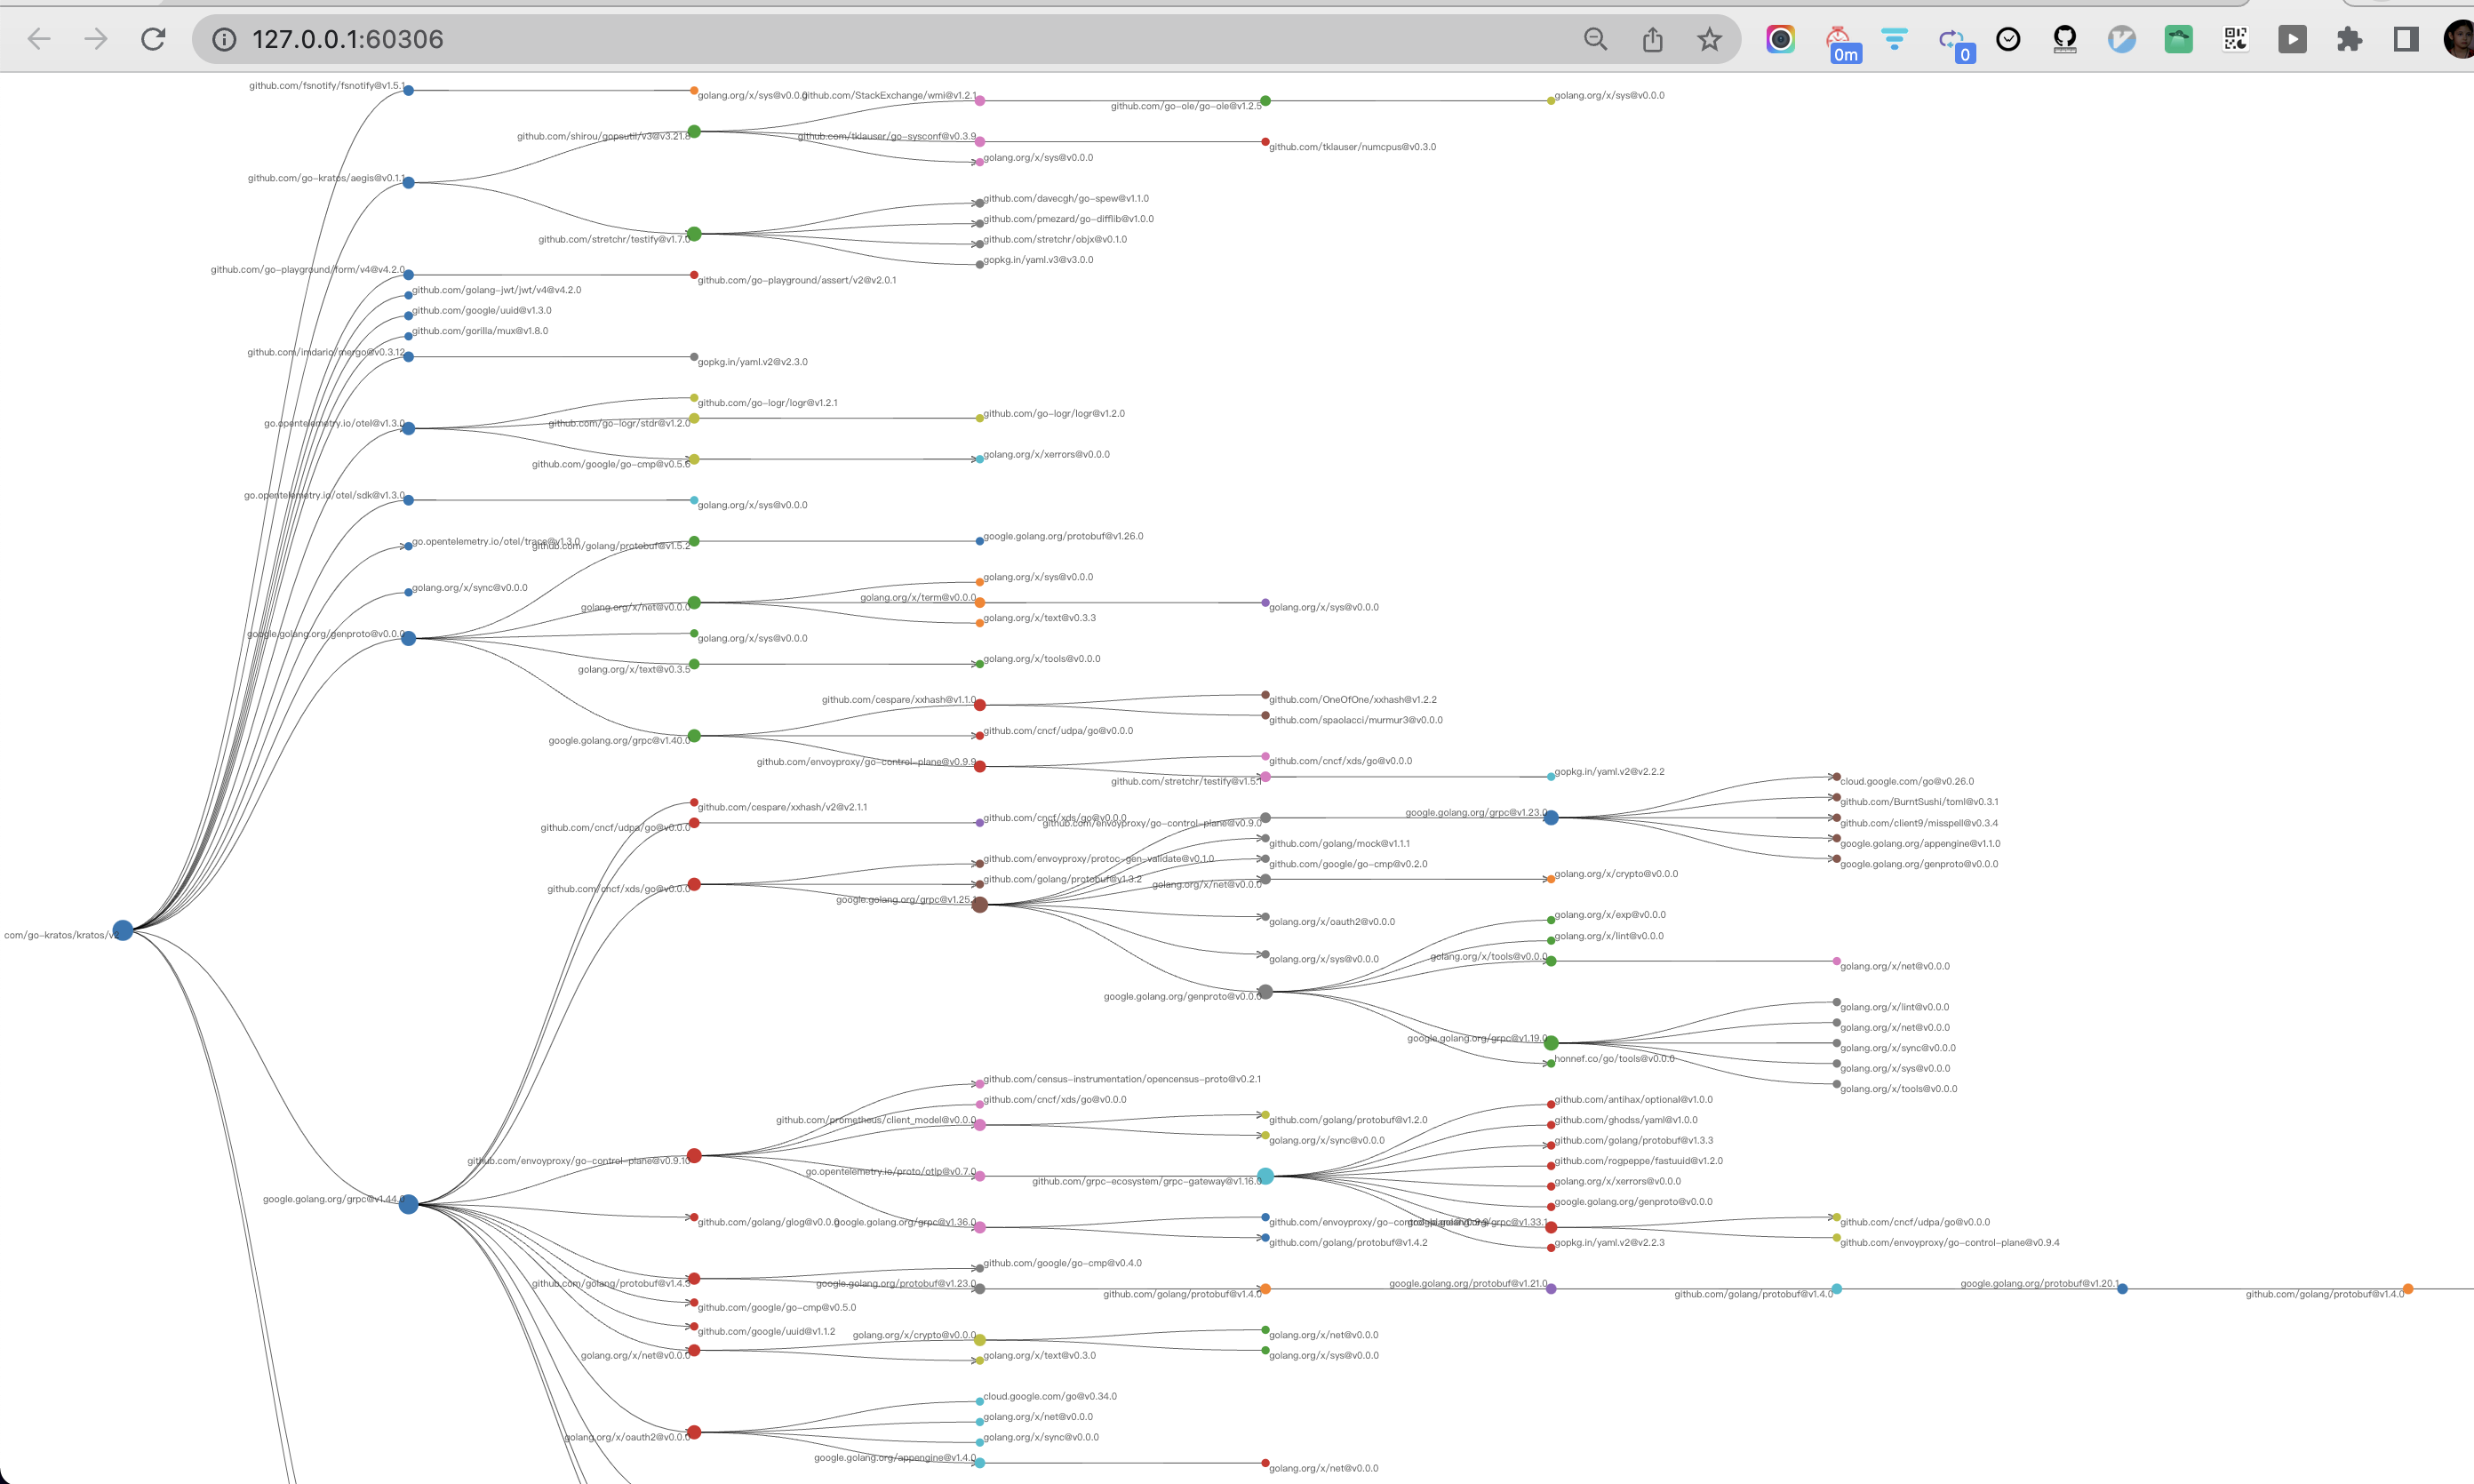This screenshot has height=1484, width=2474.
Task: Click the google.golang.org/grpc@v1.23.0 blue node
Action: coord(1550,817)
